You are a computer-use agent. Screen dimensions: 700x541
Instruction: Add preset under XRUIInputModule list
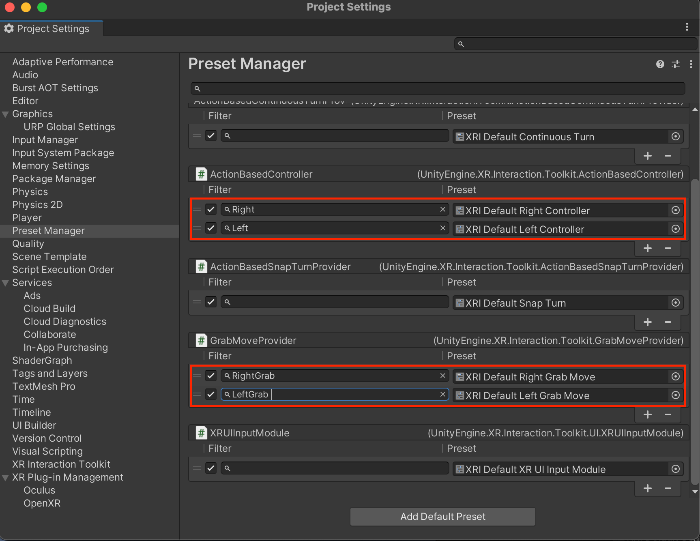pos(648,488)
